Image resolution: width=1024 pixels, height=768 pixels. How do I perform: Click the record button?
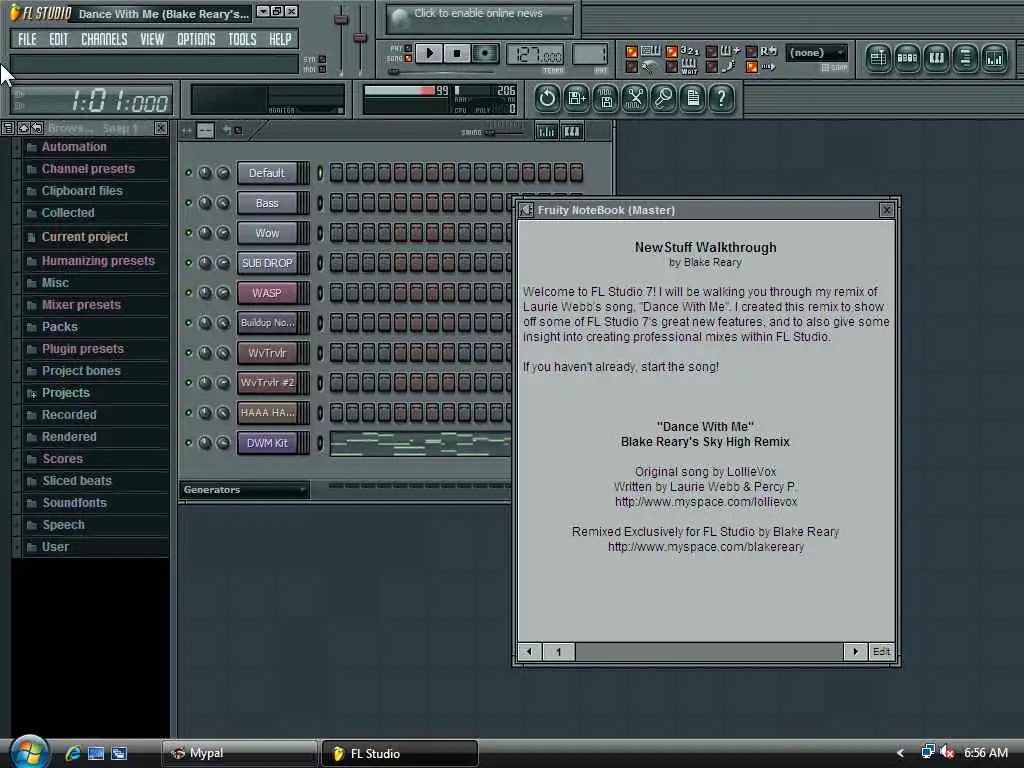485,53
